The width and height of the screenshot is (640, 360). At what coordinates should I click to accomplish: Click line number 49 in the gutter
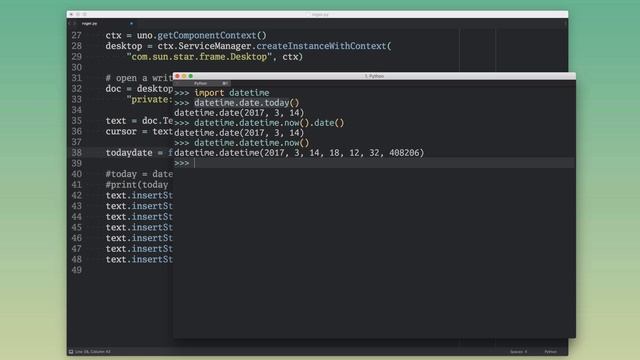click(77, 270)
